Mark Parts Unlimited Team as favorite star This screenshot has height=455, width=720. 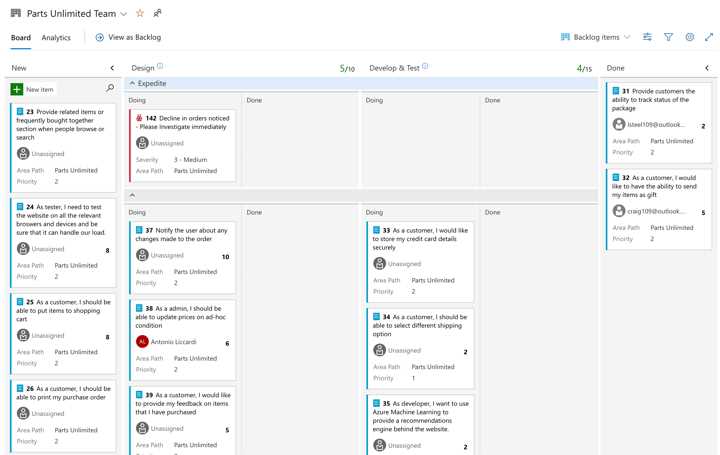(x=140, y=13)
